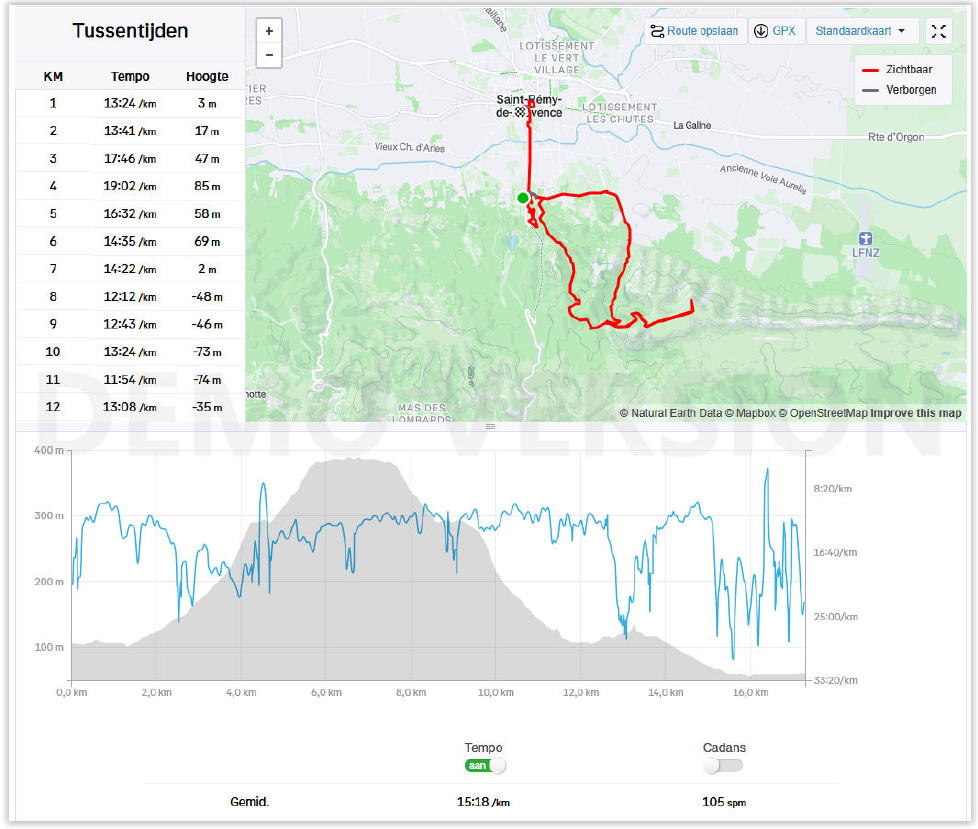This screenshot has width=978, height=829.
Task: Zoom in on the map with plus button
Action: click(x=269, y=31)
